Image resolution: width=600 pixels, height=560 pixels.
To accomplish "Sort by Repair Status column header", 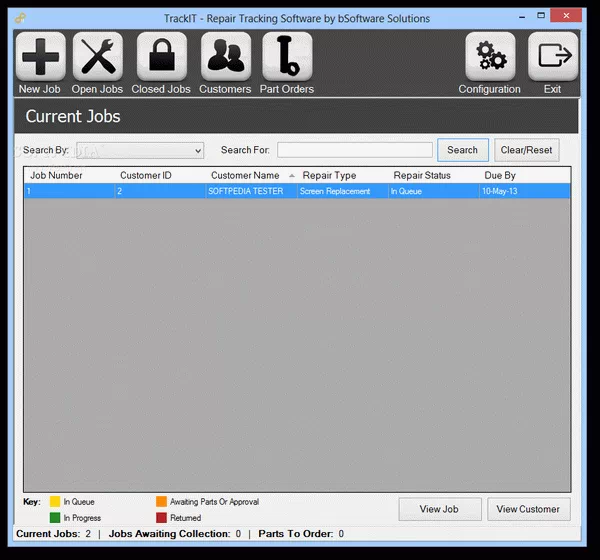I will tap(422, 175).
